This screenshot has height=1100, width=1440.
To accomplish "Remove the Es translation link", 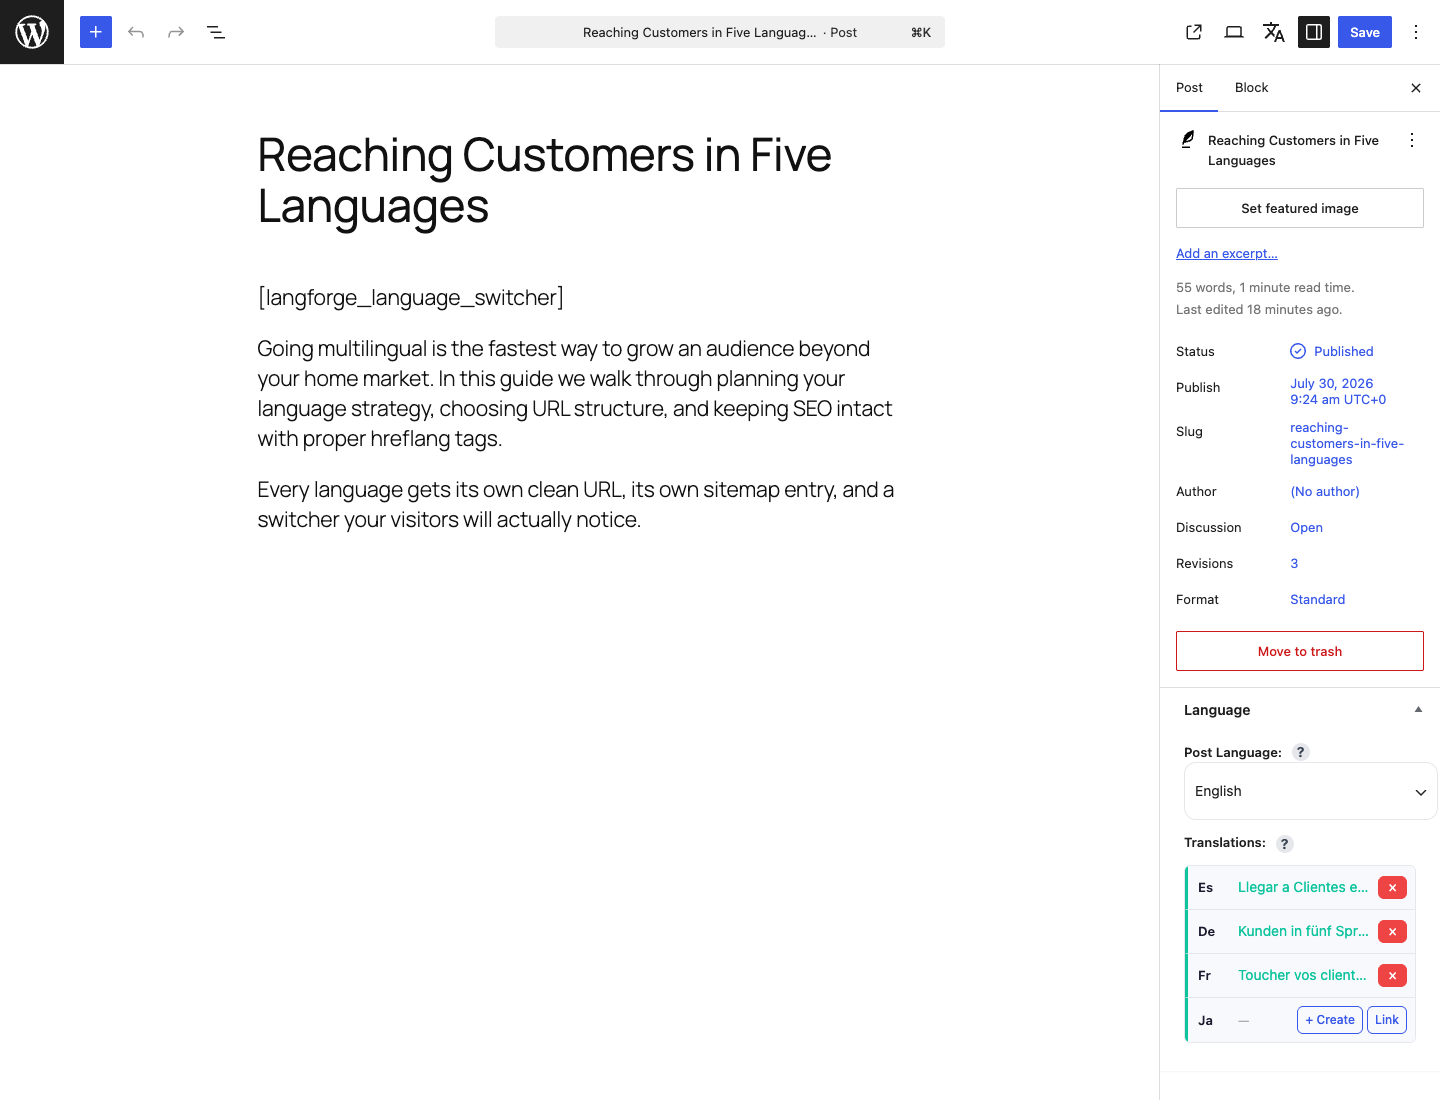I will coord(1392,887).
